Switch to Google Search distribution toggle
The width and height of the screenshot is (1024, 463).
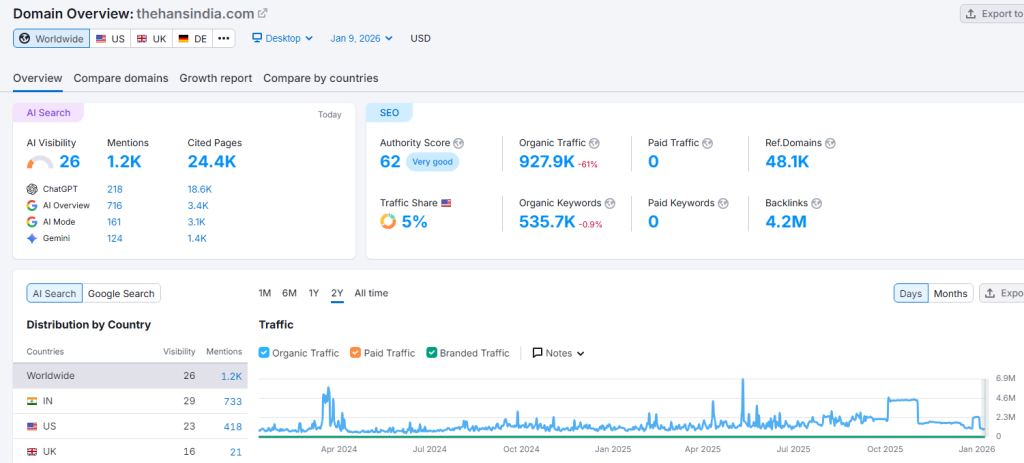[x=121, y=293]
